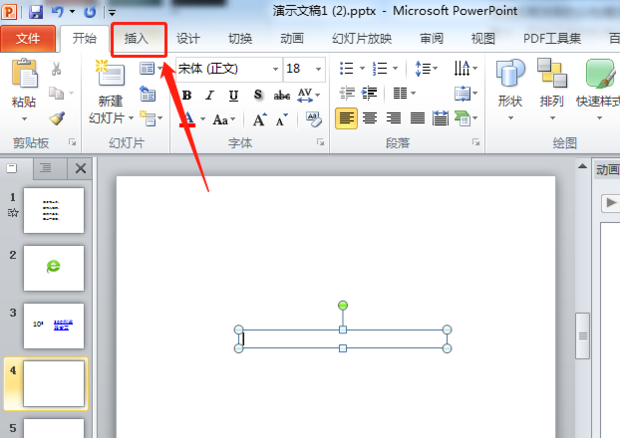620x438 pixels.
Task: Click the font color A button
Action: pos(188,119)
